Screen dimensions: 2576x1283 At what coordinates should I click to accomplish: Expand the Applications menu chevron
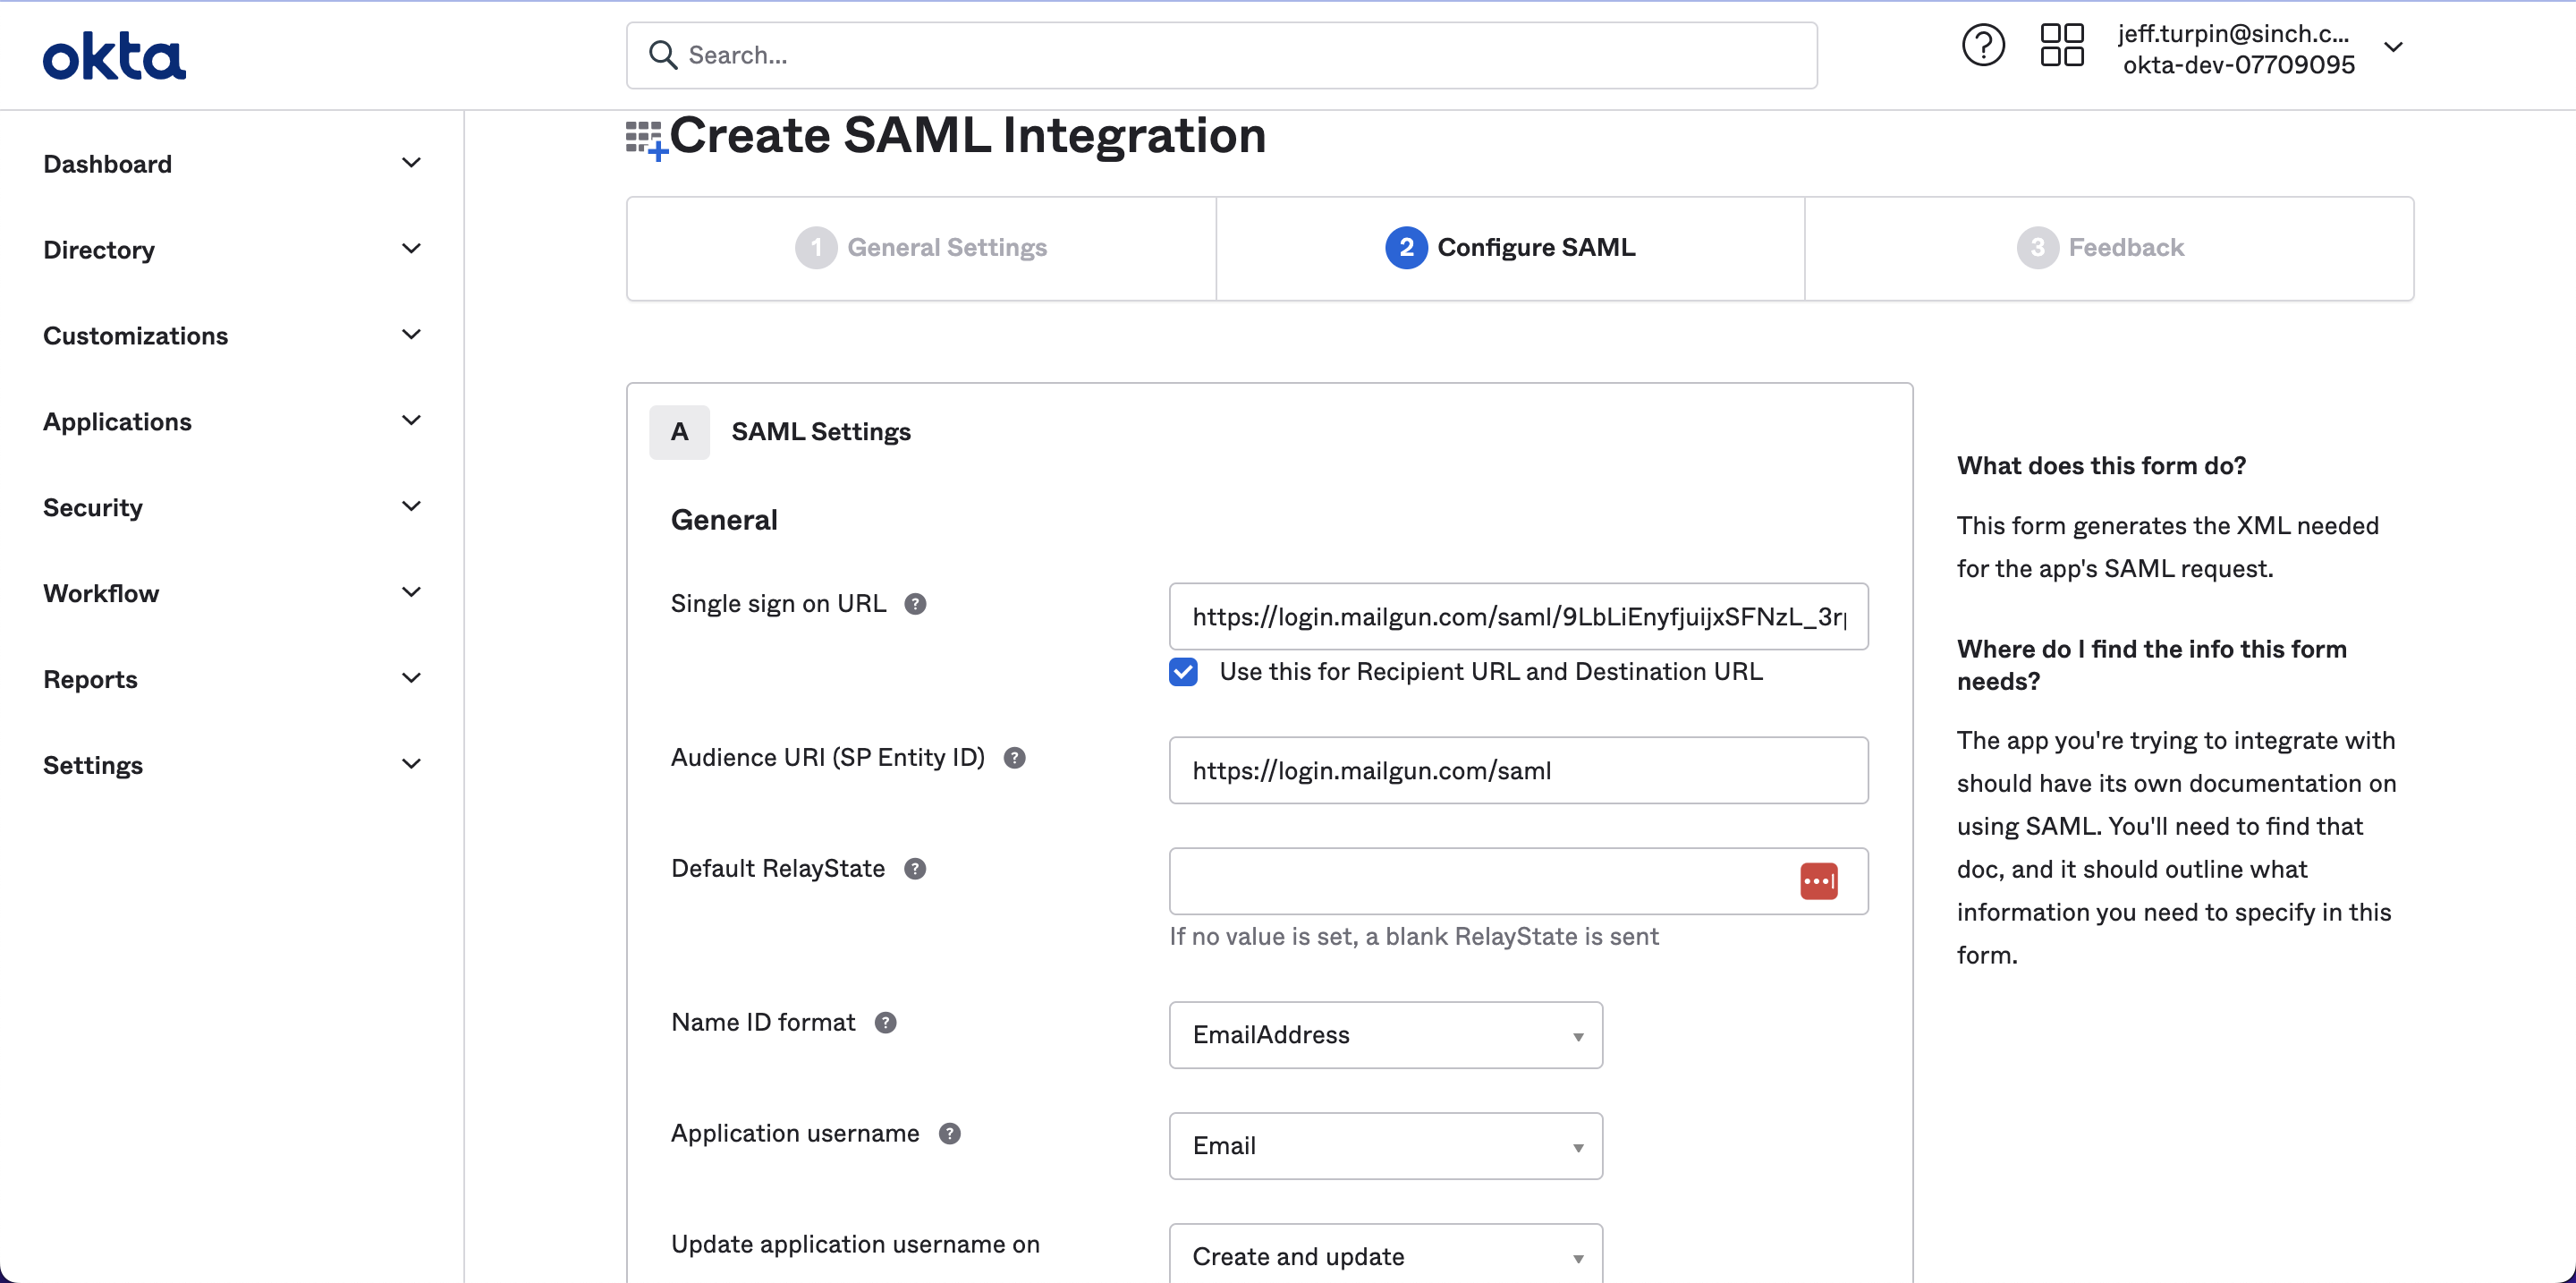pyautogui.click(x=411, y=421)
